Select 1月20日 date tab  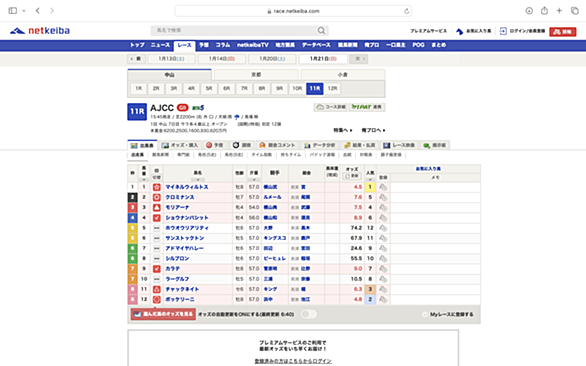click(272, 59)
